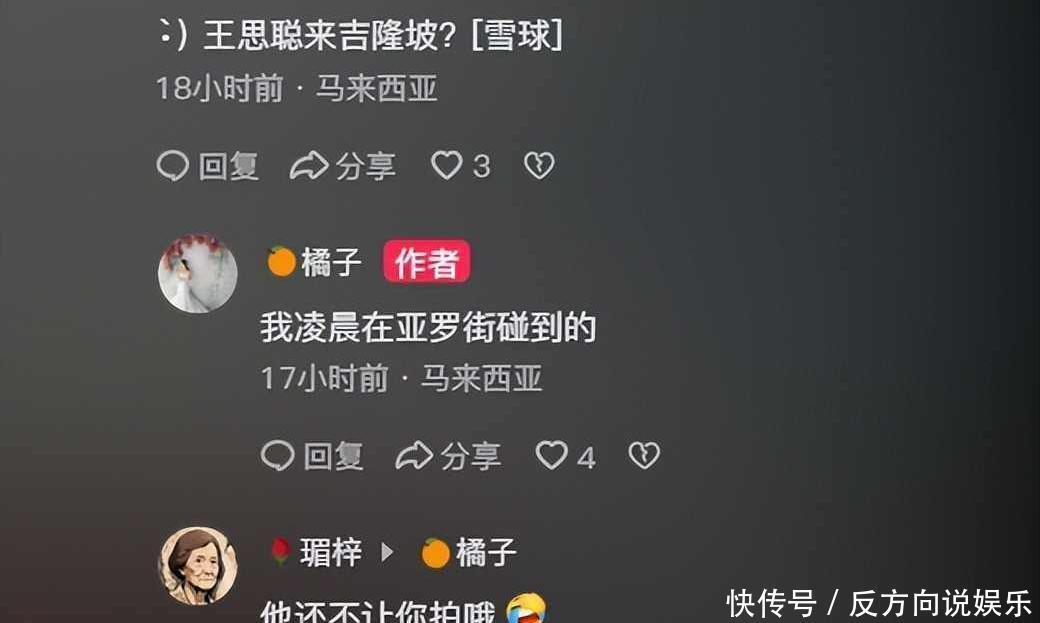1040x623 pixels.
Task: Tap the red 作者 author badge
Action: [426, 261]
